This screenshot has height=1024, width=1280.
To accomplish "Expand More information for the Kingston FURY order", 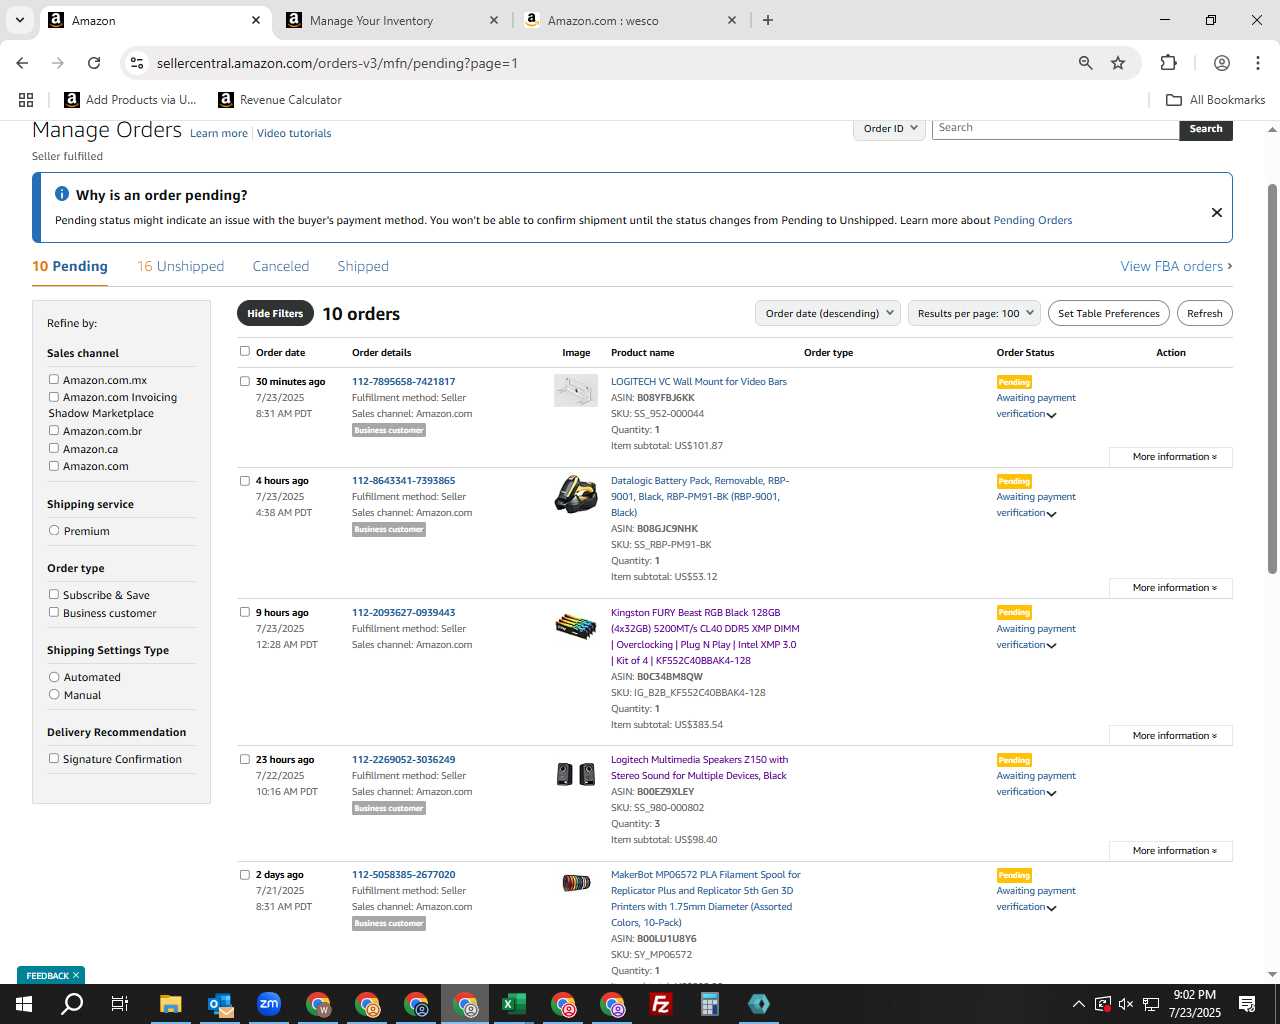I will pos(1171,736).
